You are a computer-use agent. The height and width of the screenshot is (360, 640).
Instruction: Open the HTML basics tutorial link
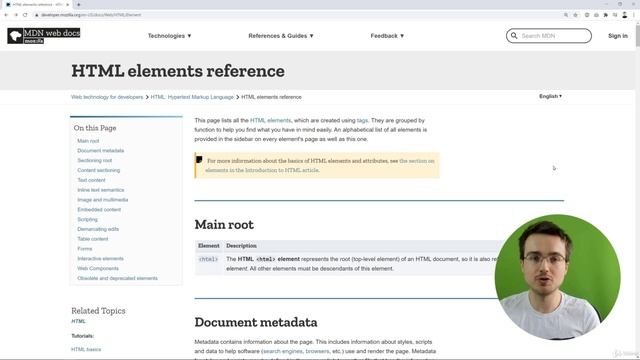86,349
